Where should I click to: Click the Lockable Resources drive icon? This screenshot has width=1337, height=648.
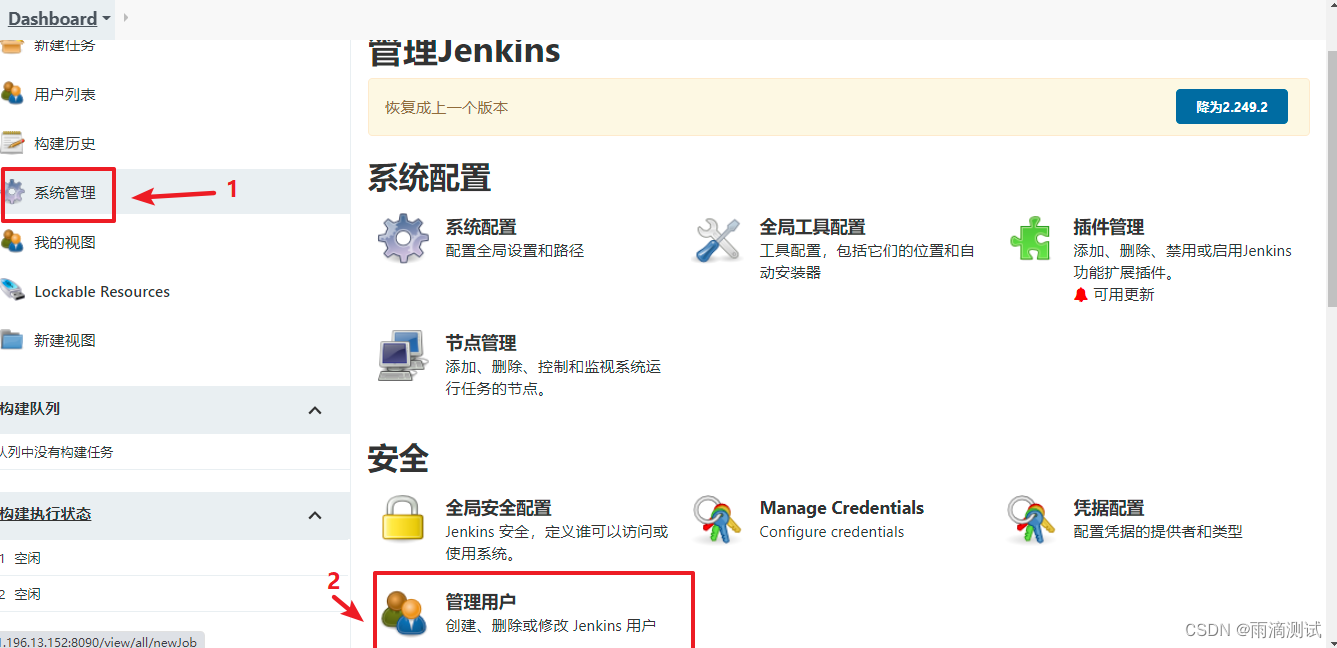(12, 291)
